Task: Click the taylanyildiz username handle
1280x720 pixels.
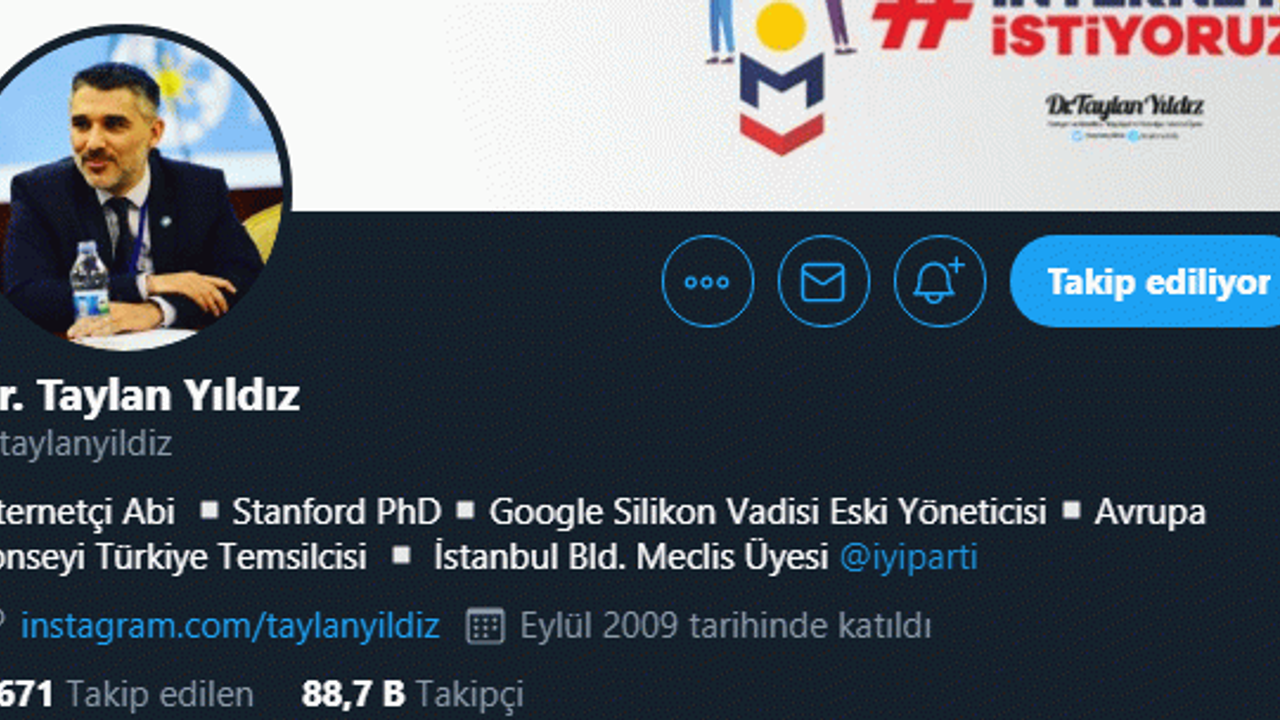Action: [86, 444]
